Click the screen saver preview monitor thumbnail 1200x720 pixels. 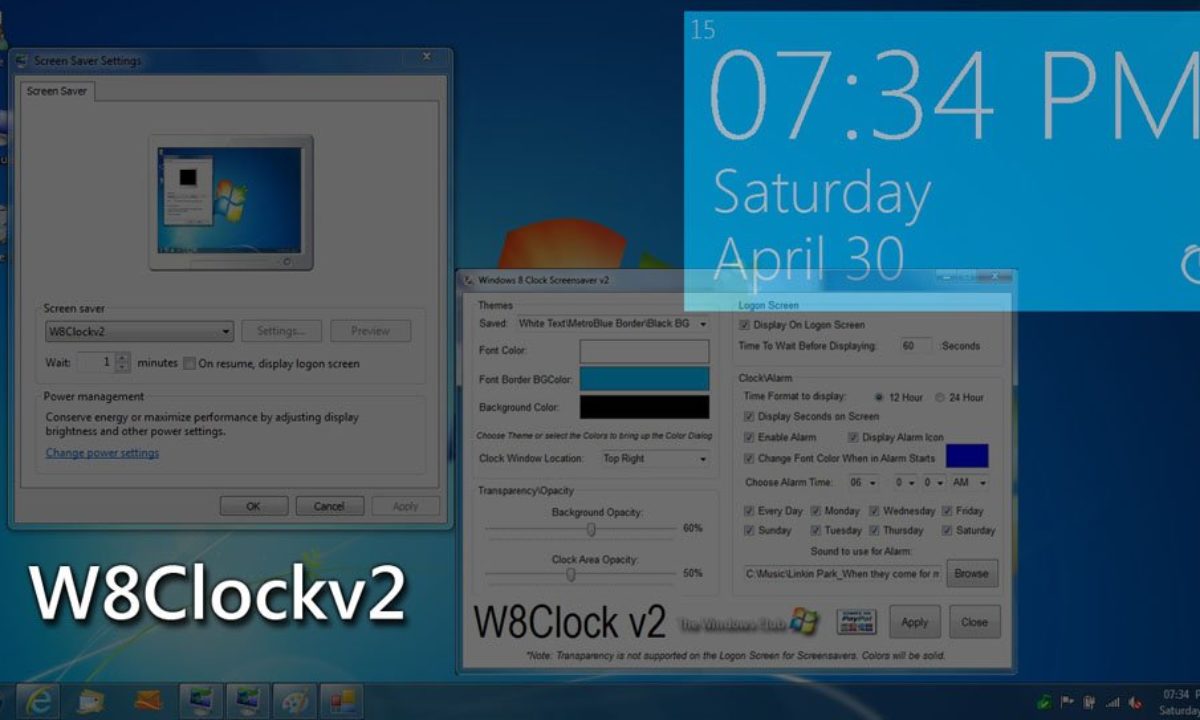click(231, 203)
